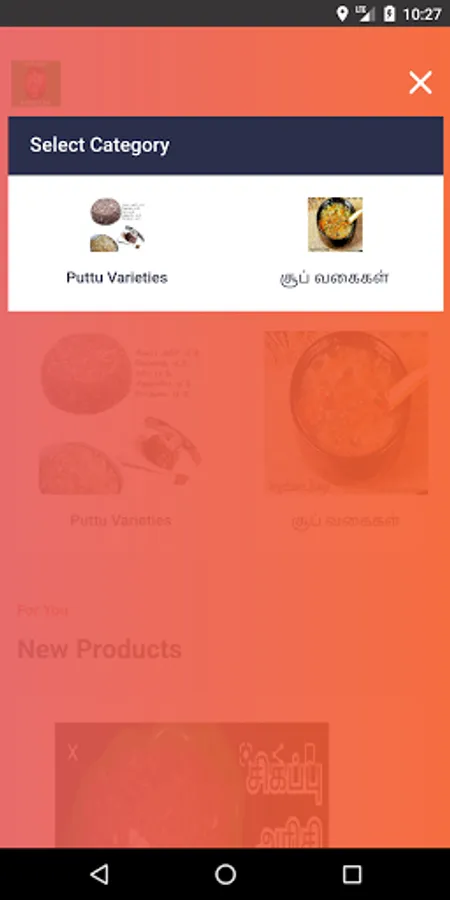Open recent apps with the square button

coord(352,874)
